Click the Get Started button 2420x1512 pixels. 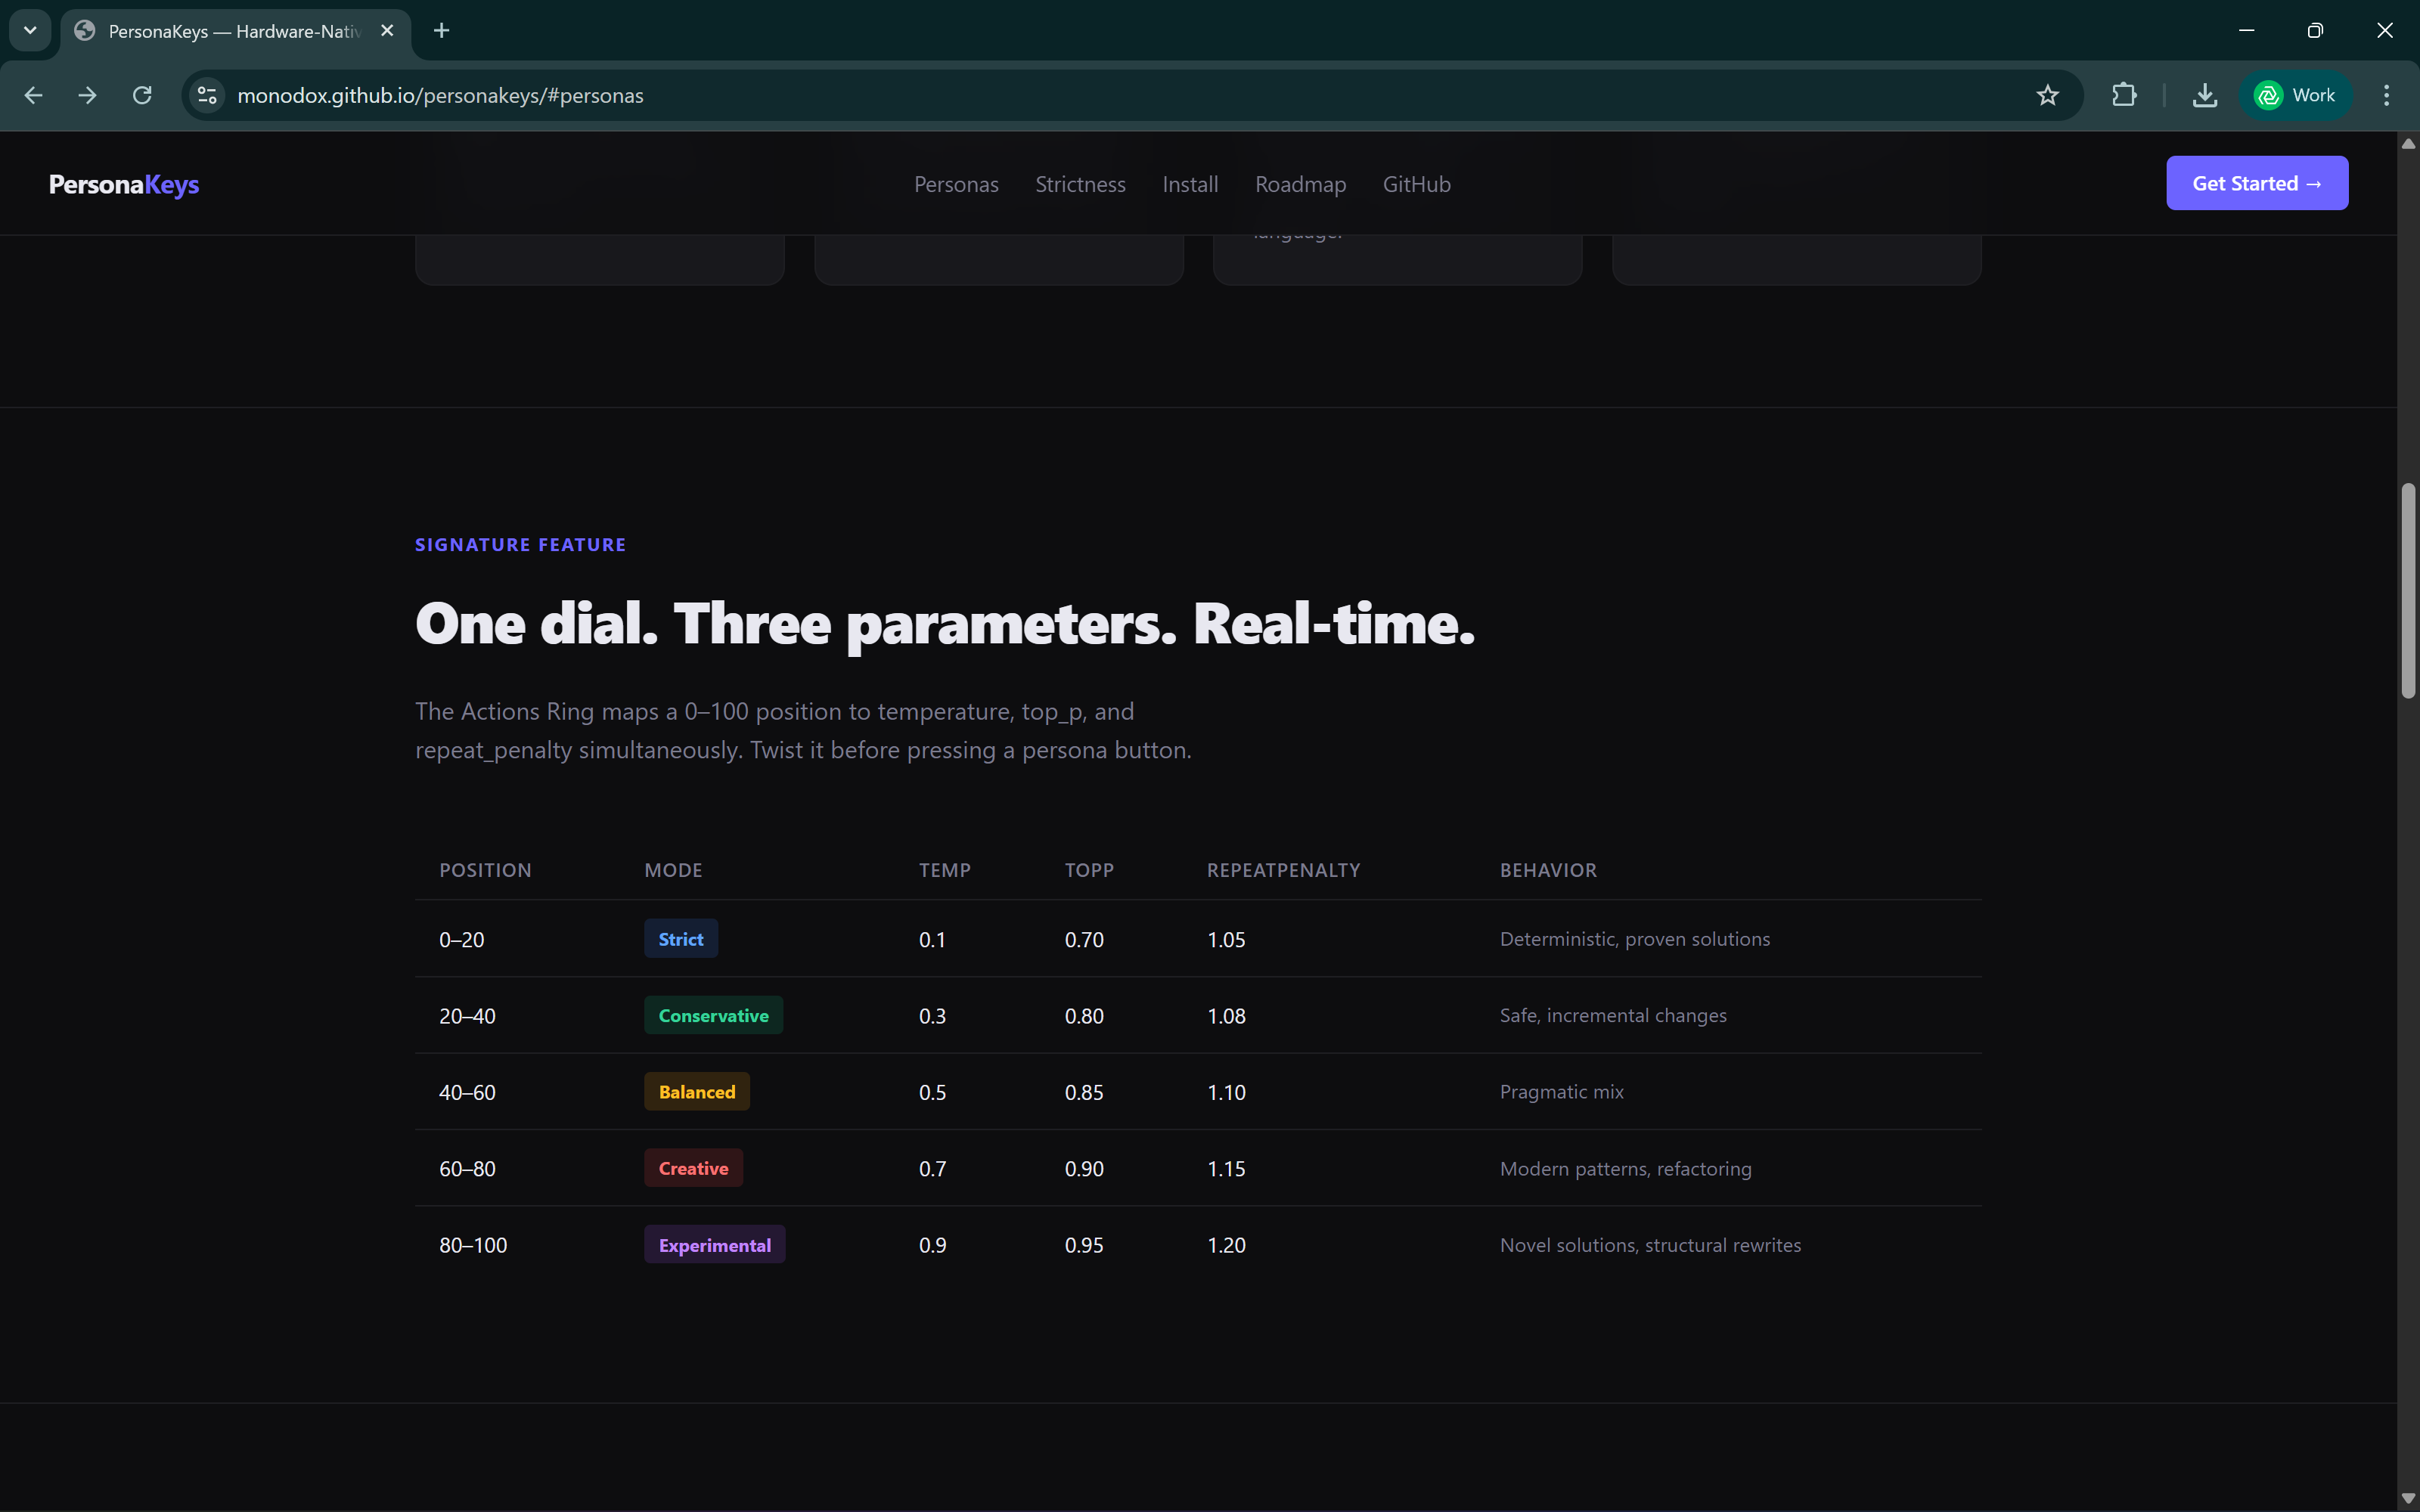2256,183
